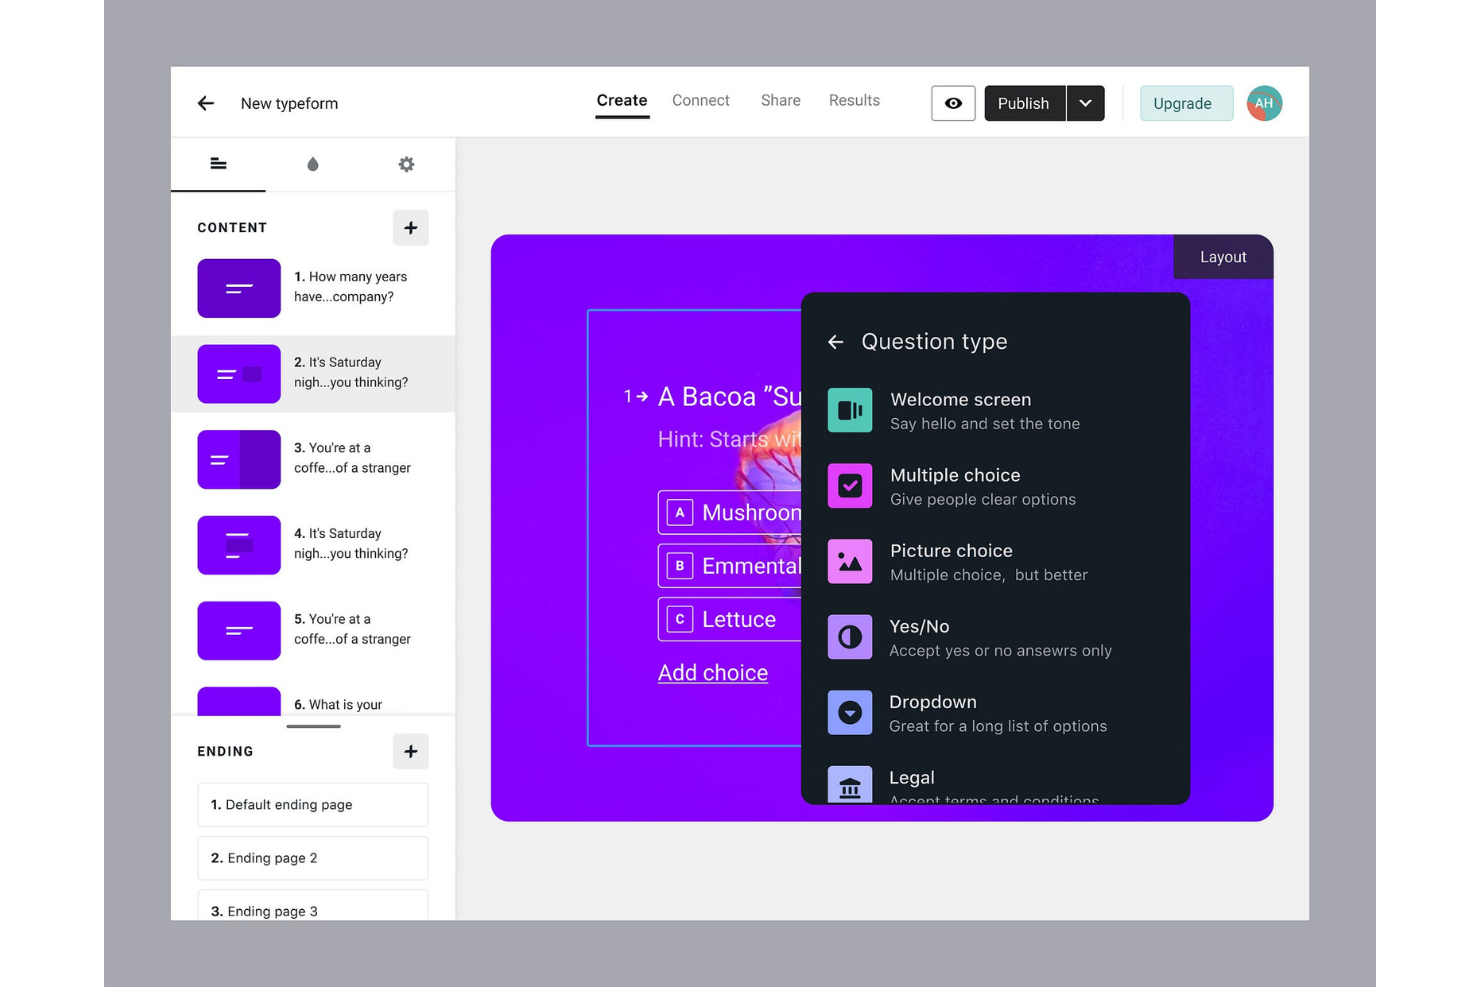
Task: Preview the form with the eye button
Action: (x=953, y=103)
